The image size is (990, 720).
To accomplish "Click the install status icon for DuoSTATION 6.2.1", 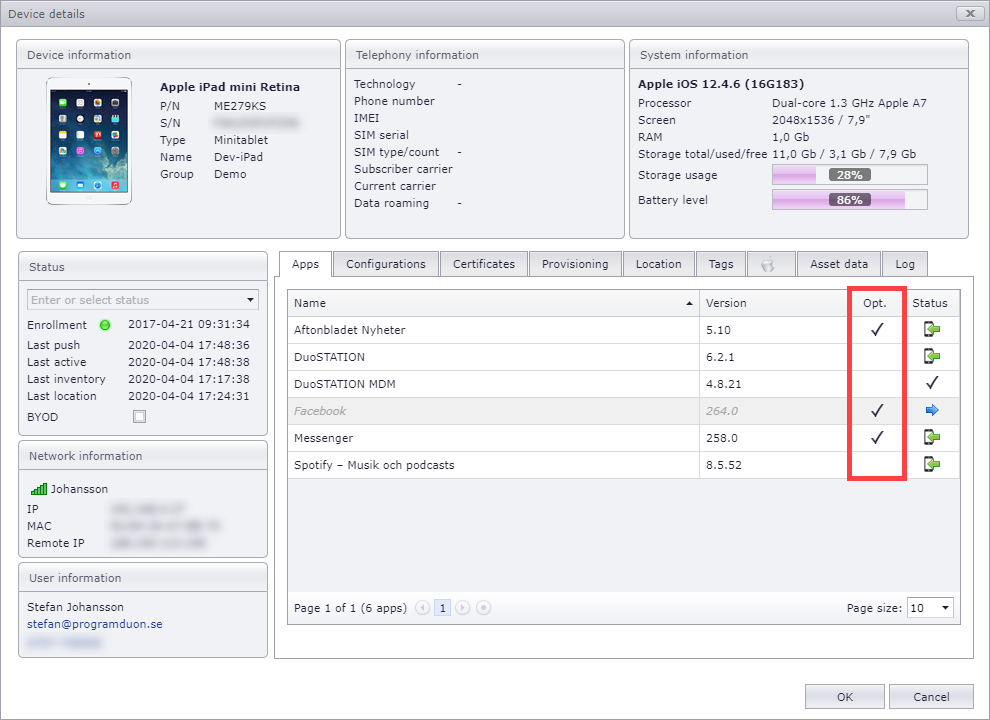I will [x=932, y=356].
